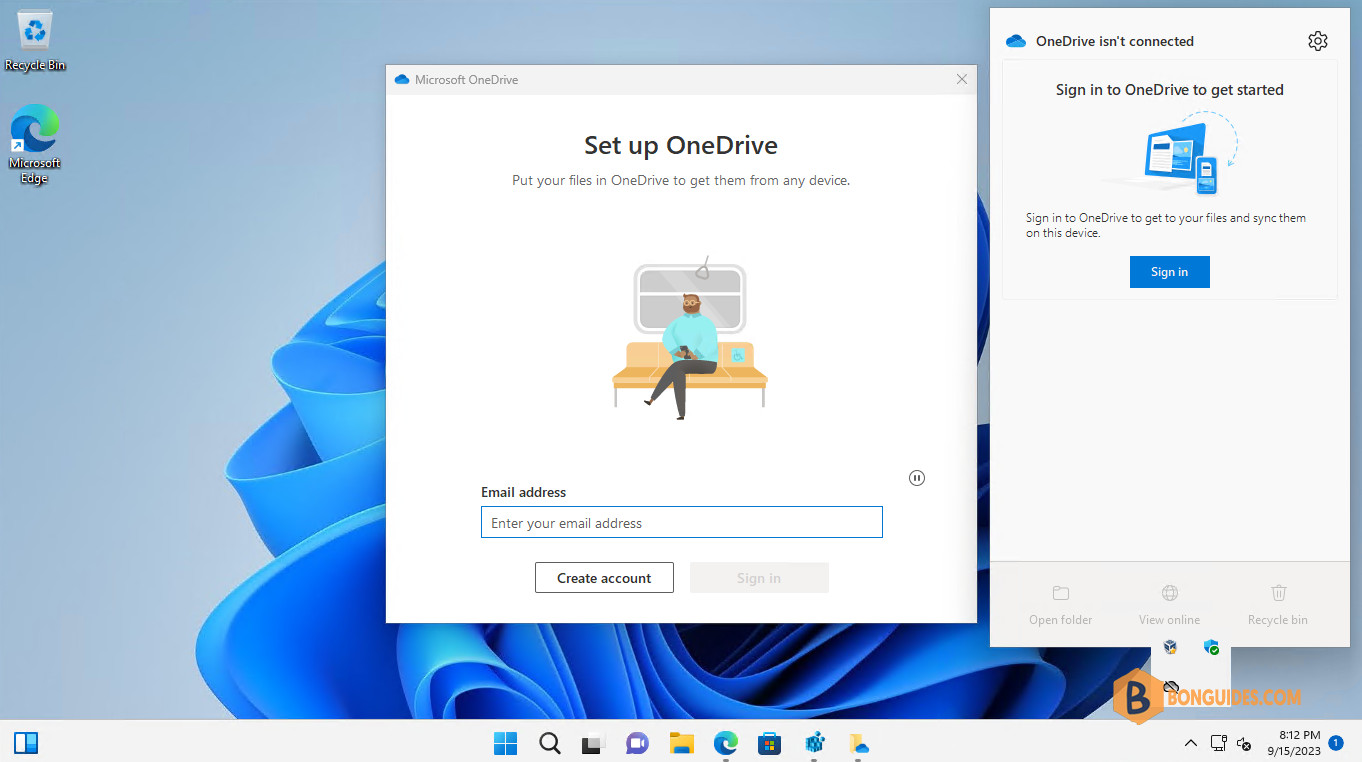
Task: Open the Recycle Bin desktop icon
Action: point(35,42)
